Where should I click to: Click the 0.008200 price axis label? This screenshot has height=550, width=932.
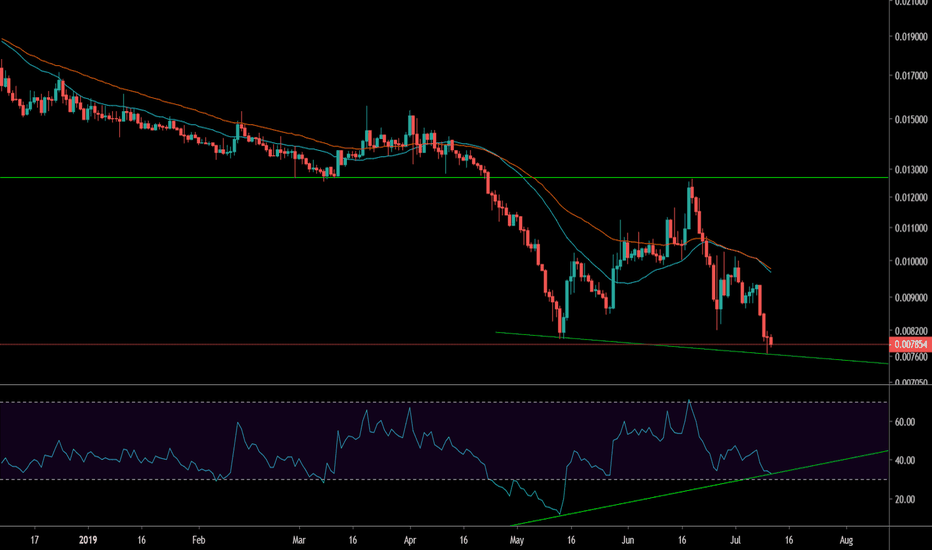(911, 331)
